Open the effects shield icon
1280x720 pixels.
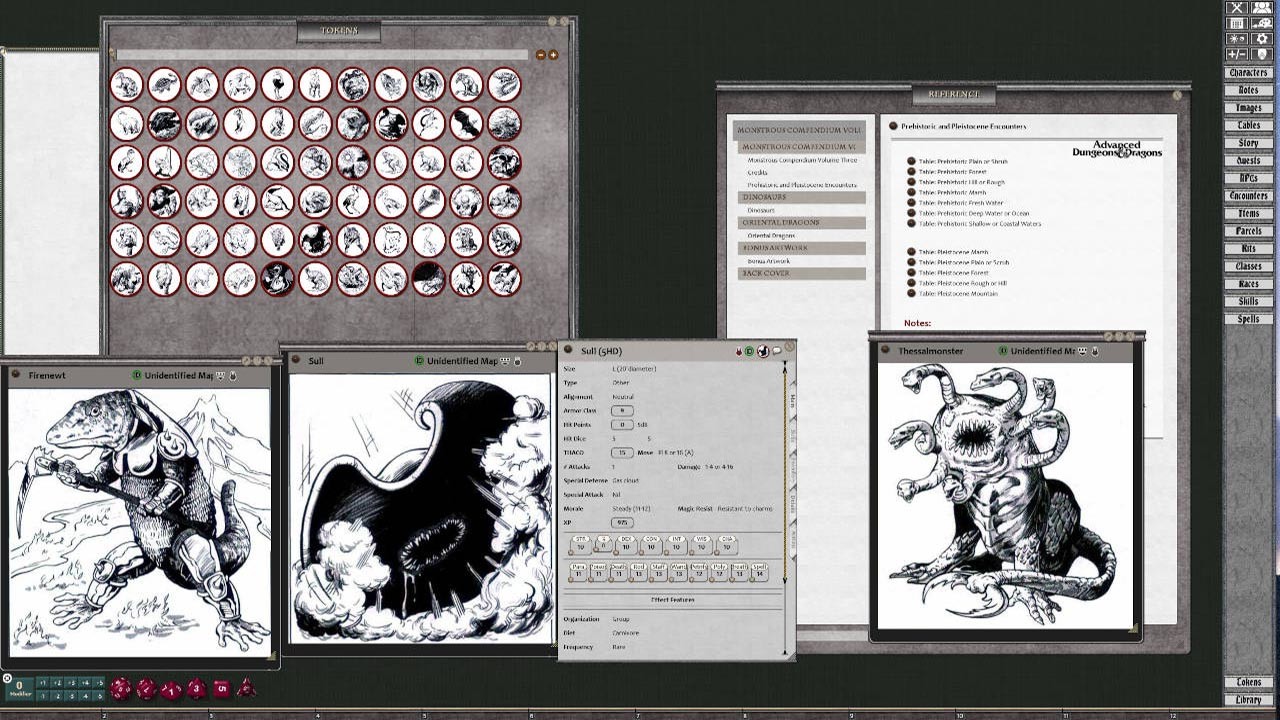tap(1262, 53)
